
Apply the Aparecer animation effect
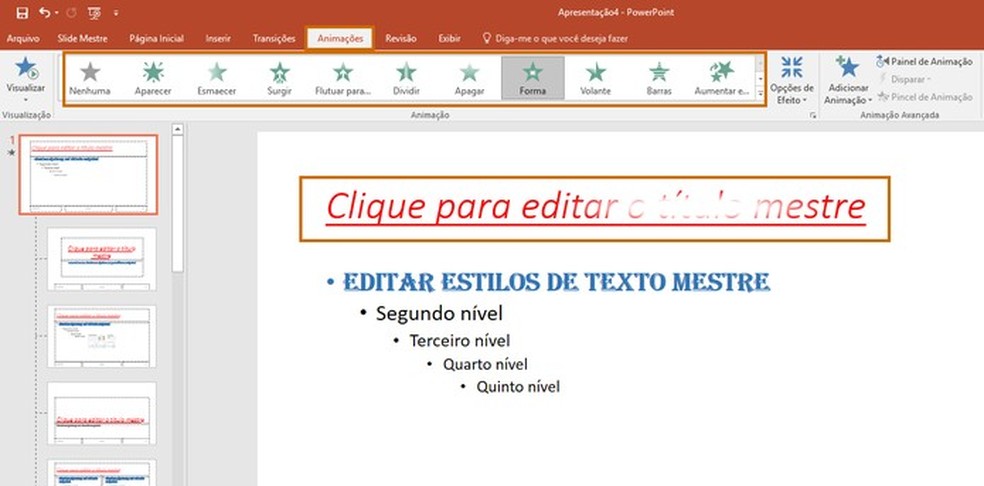point(153,78)
